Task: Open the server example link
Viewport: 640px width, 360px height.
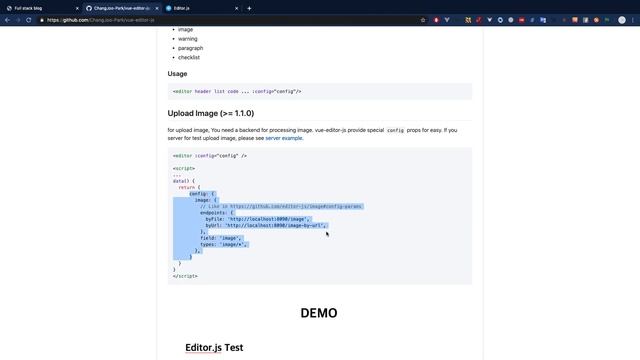Action: click(x=284, y=138)
